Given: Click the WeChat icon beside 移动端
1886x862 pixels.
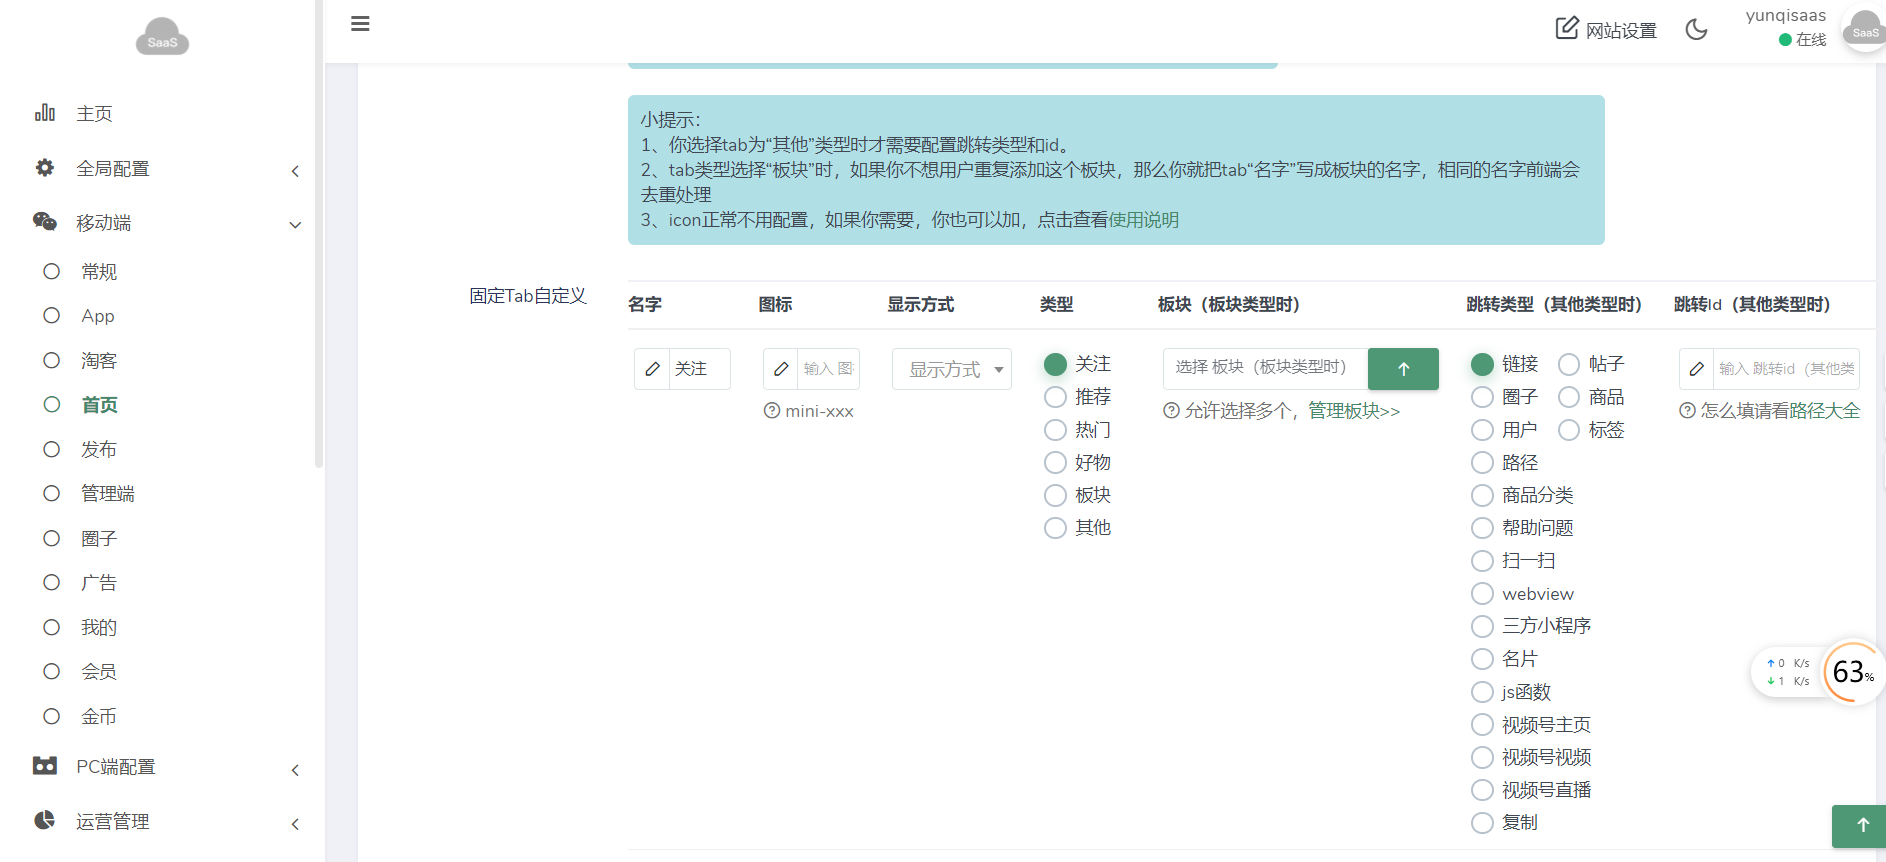Looking at the screenshot, I should [45, 221].
